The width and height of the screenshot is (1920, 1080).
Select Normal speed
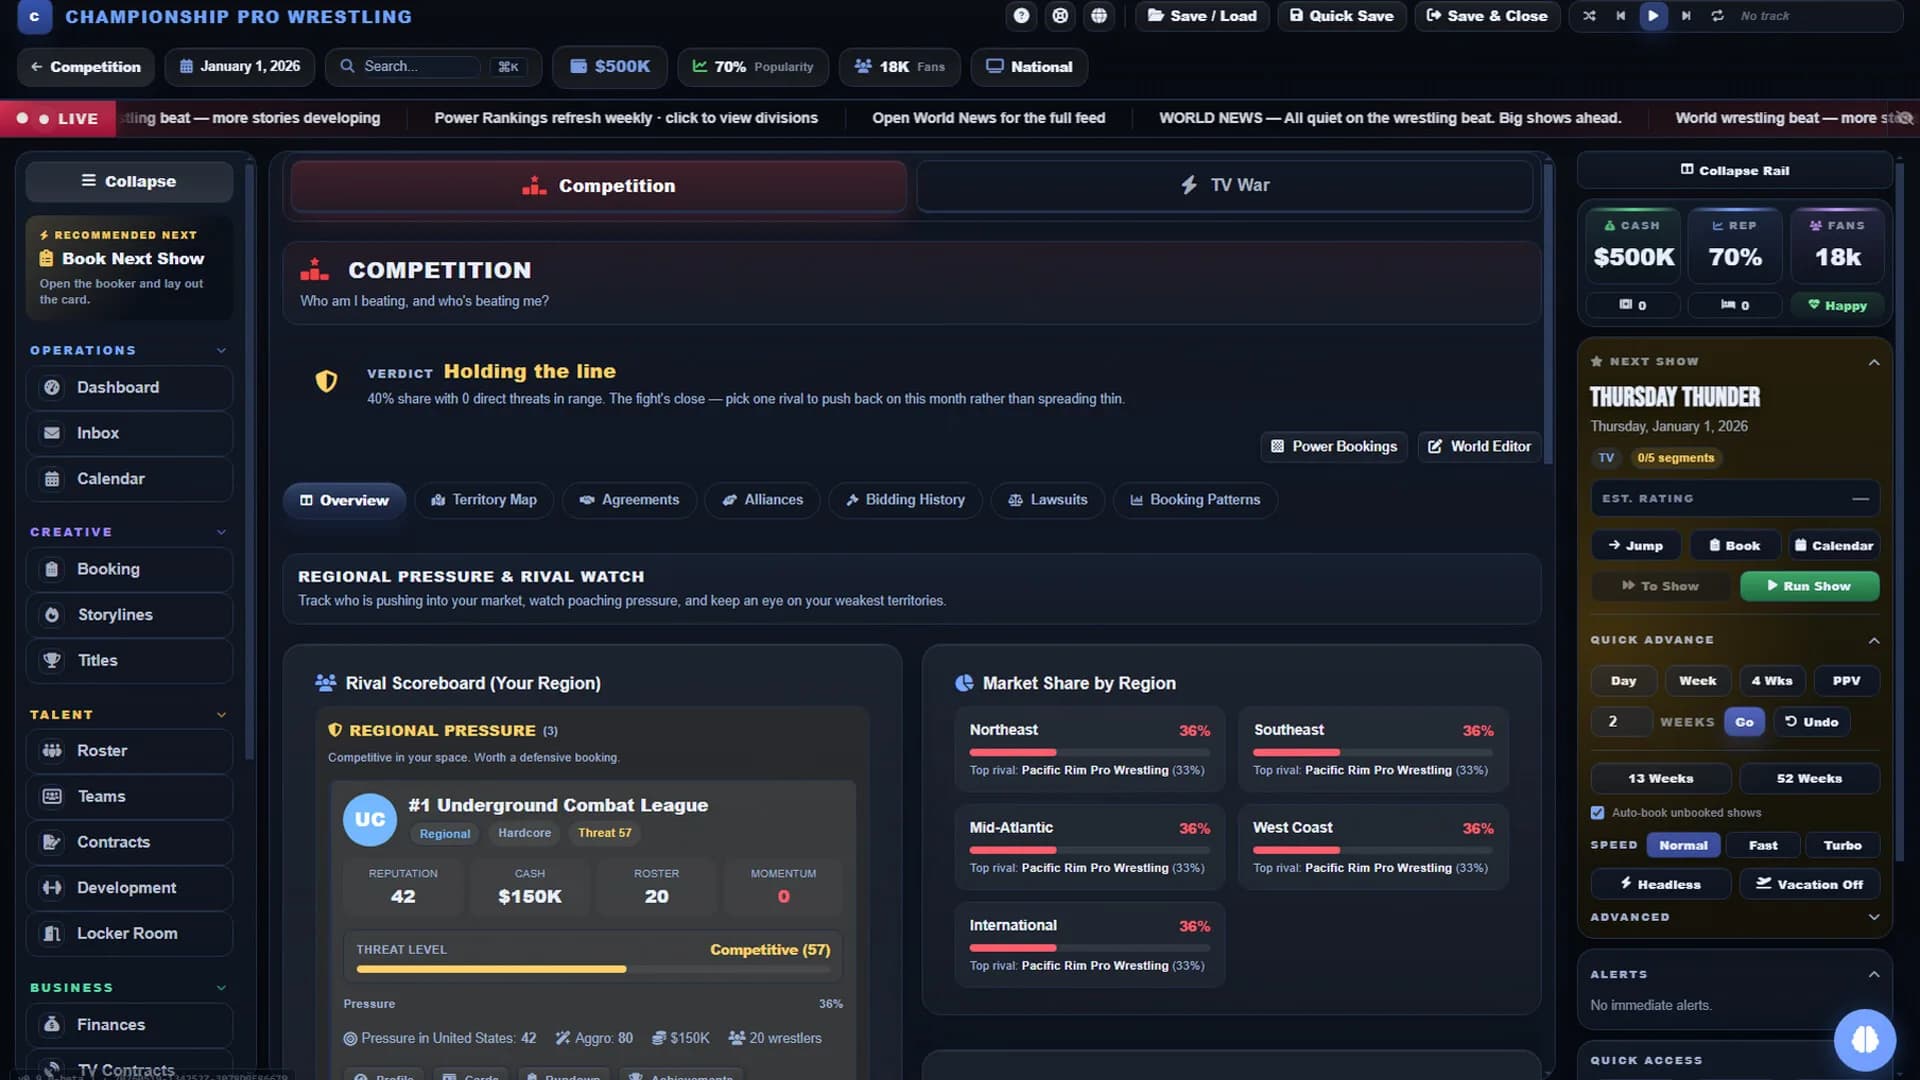tap(1683, 846)
